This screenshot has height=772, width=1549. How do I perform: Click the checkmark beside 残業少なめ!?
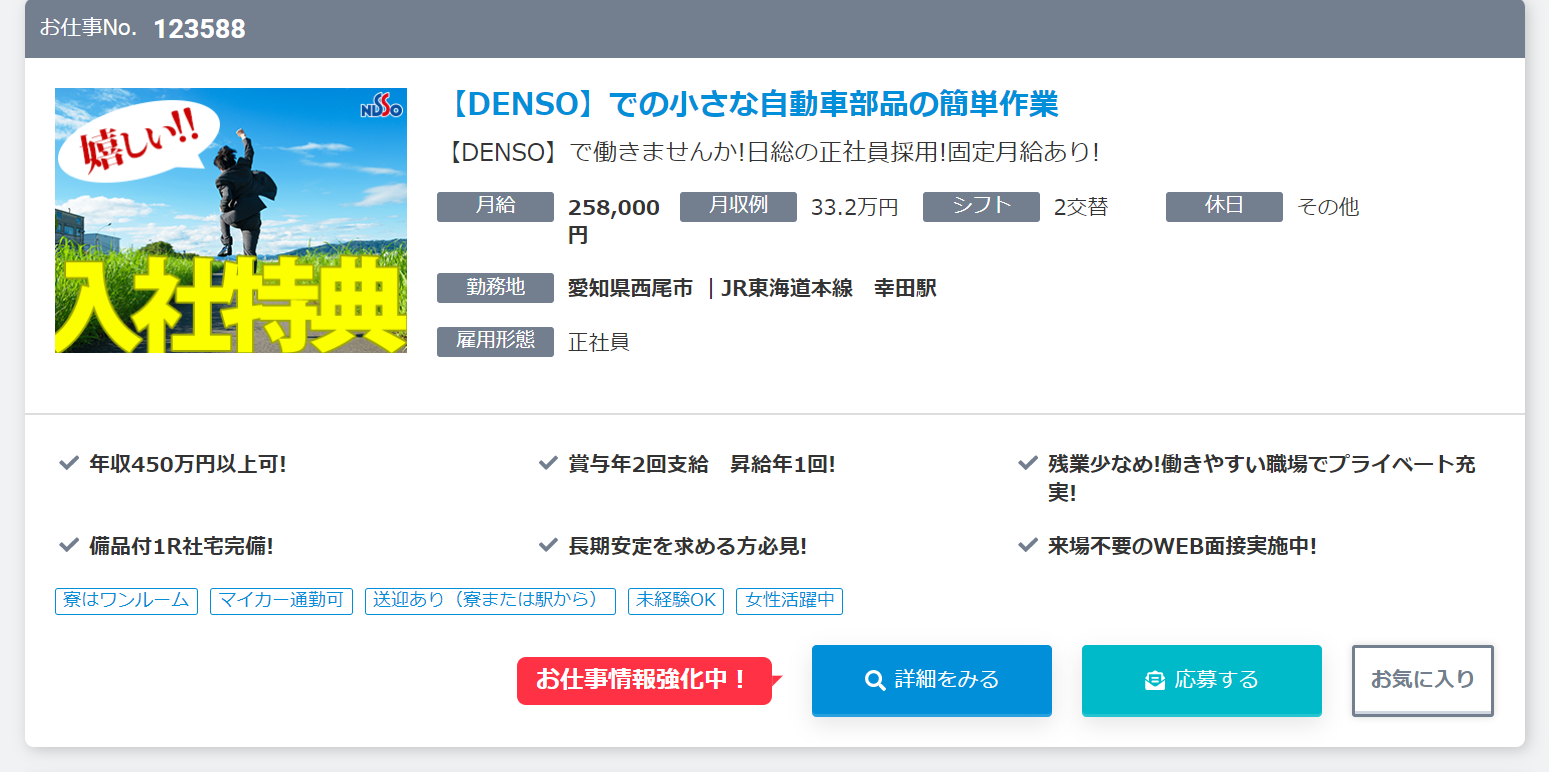(x=1027, y=464)
